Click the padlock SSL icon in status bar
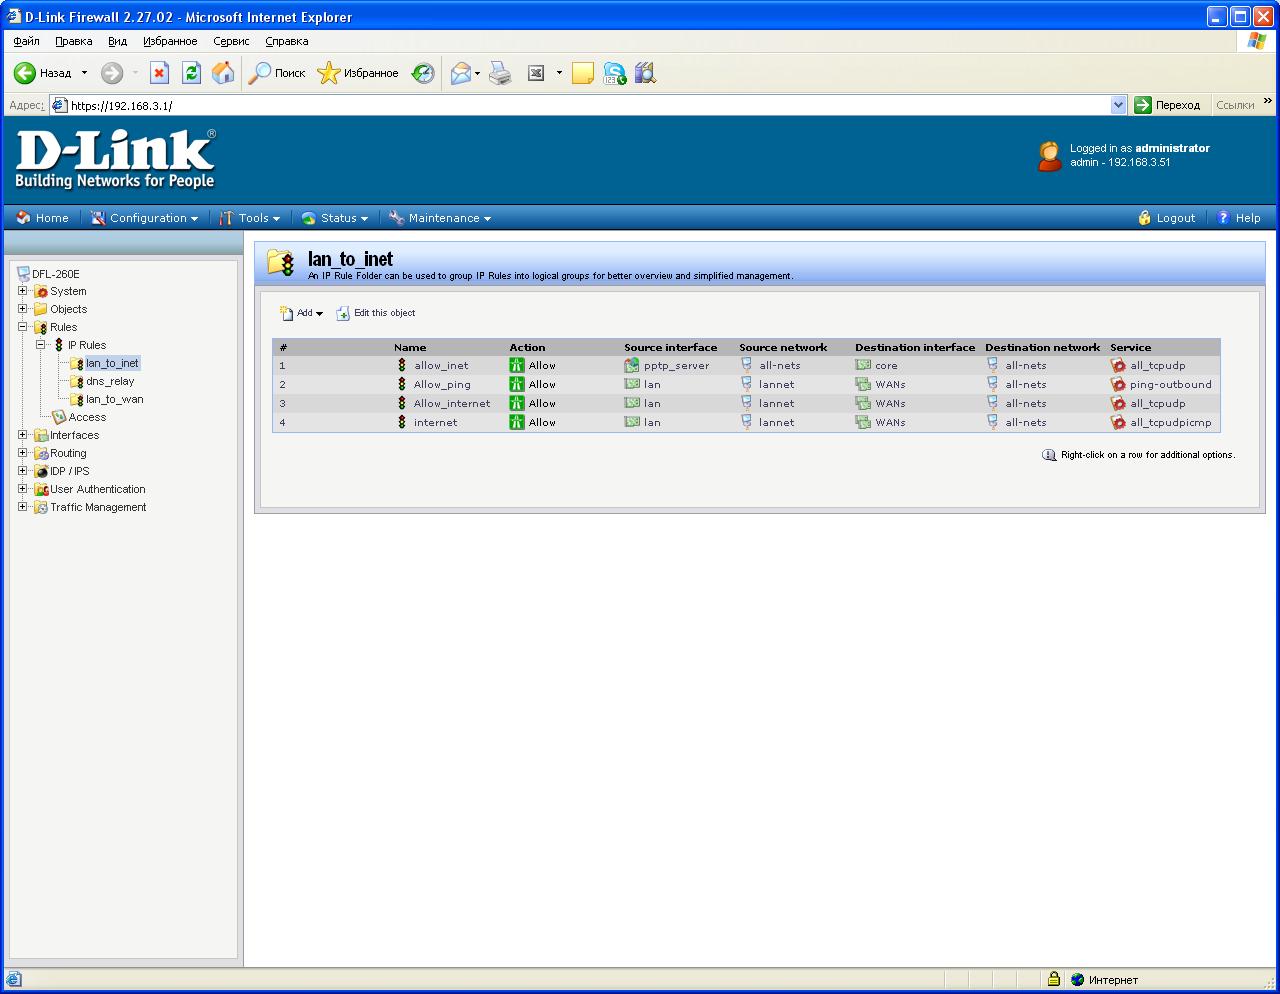The width and height of the screenshot is (1280, 994). [x=1053, y=979]
